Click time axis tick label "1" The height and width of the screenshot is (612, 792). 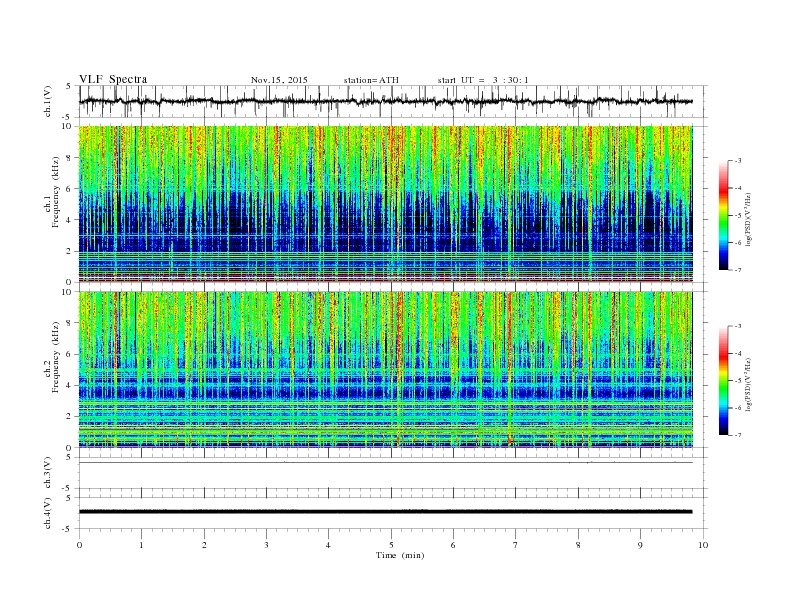141,545
